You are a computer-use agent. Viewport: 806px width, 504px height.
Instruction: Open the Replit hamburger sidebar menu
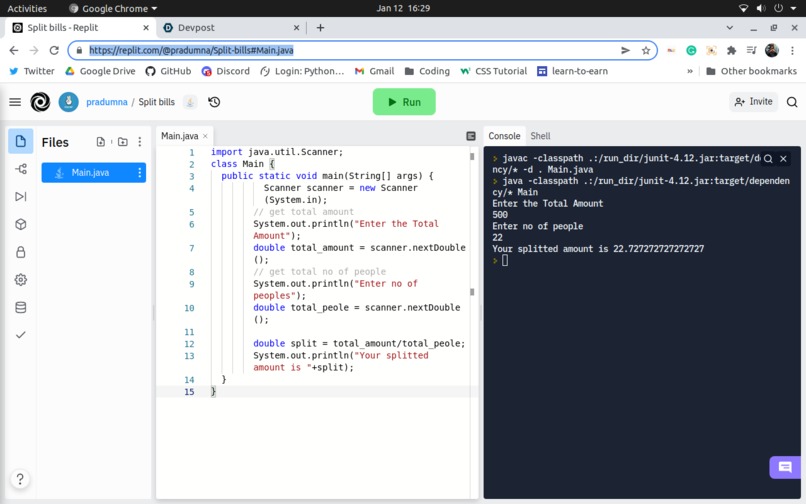pyautogui.click(x=15, y=102)
